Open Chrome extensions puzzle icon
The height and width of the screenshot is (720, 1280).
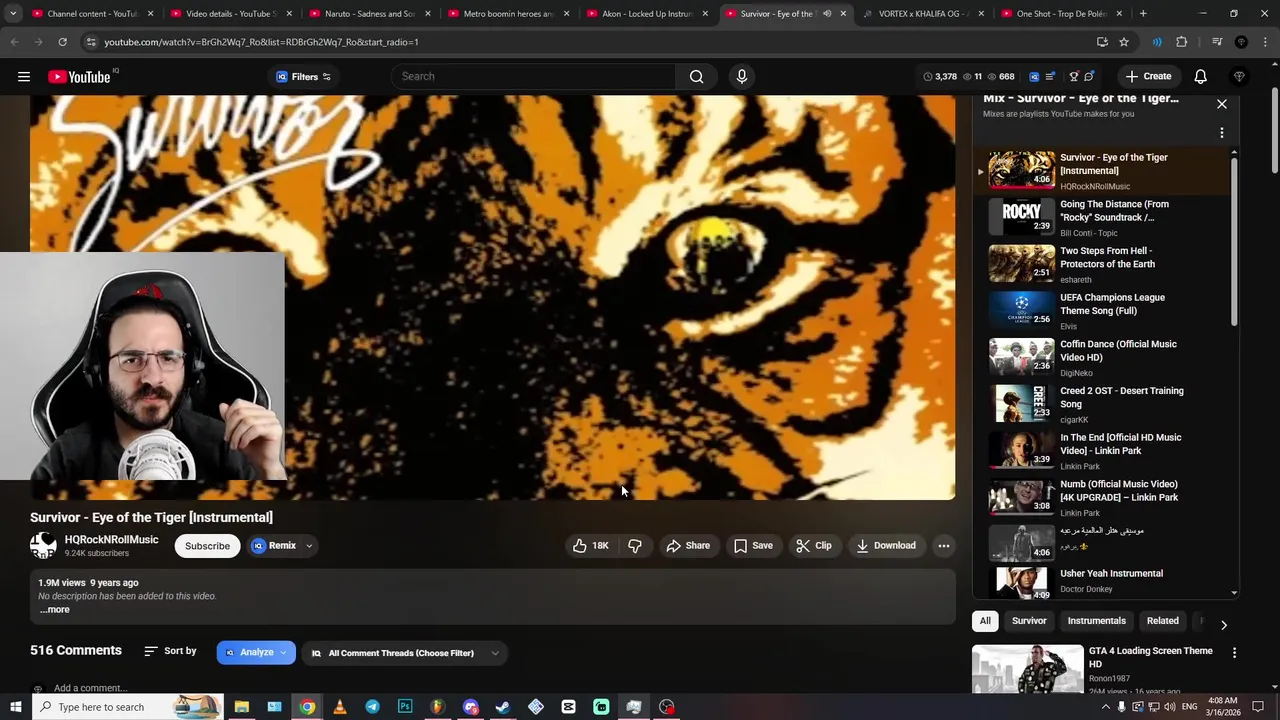coord(1181,42)
